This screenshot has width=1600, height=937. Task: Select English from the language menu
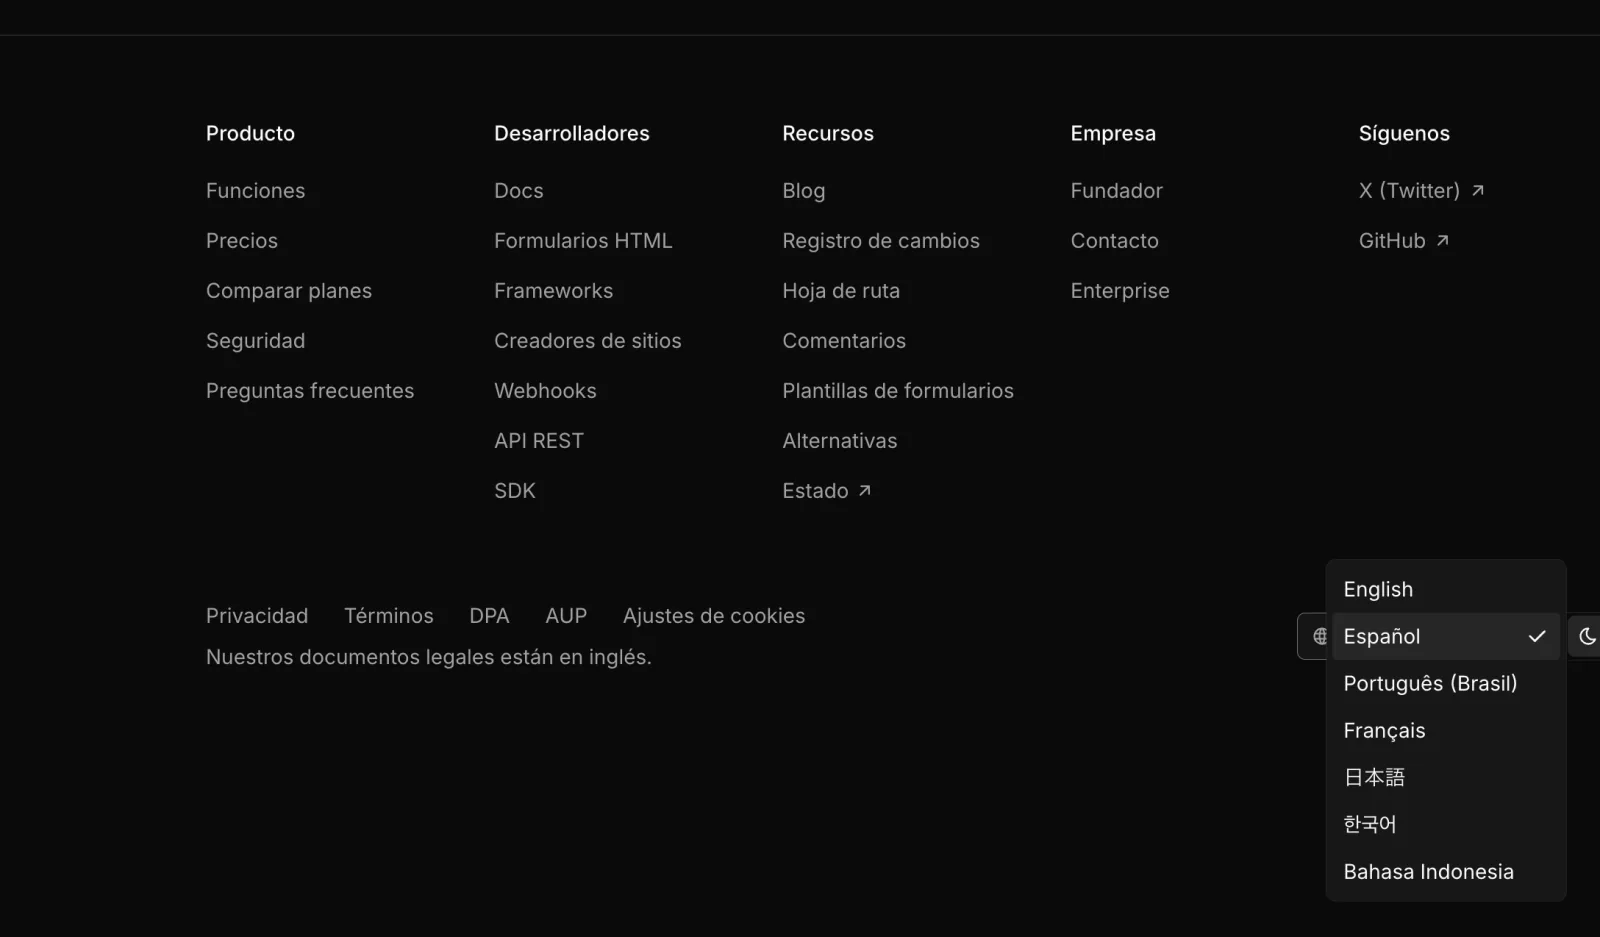(1446, 589)
